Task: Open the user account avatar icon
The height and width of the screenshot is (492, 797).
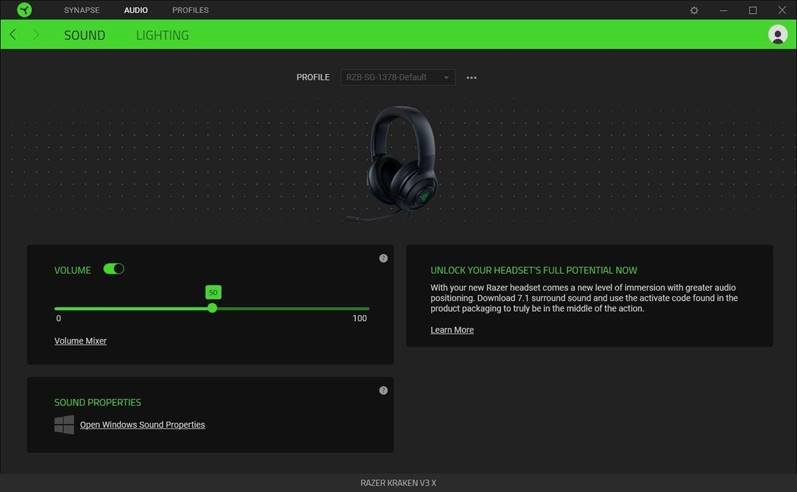Action: (777, 35)
